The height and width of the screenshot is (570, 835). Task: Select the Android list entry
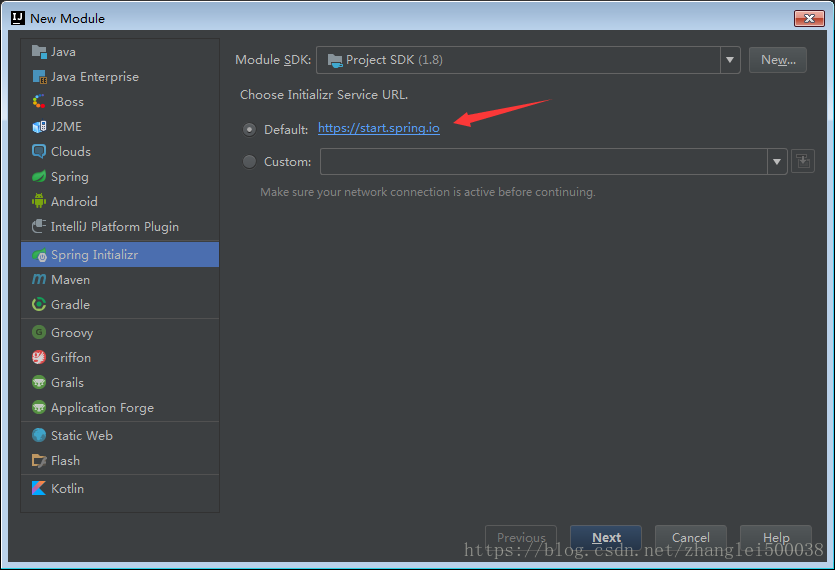tap(120, 201)
